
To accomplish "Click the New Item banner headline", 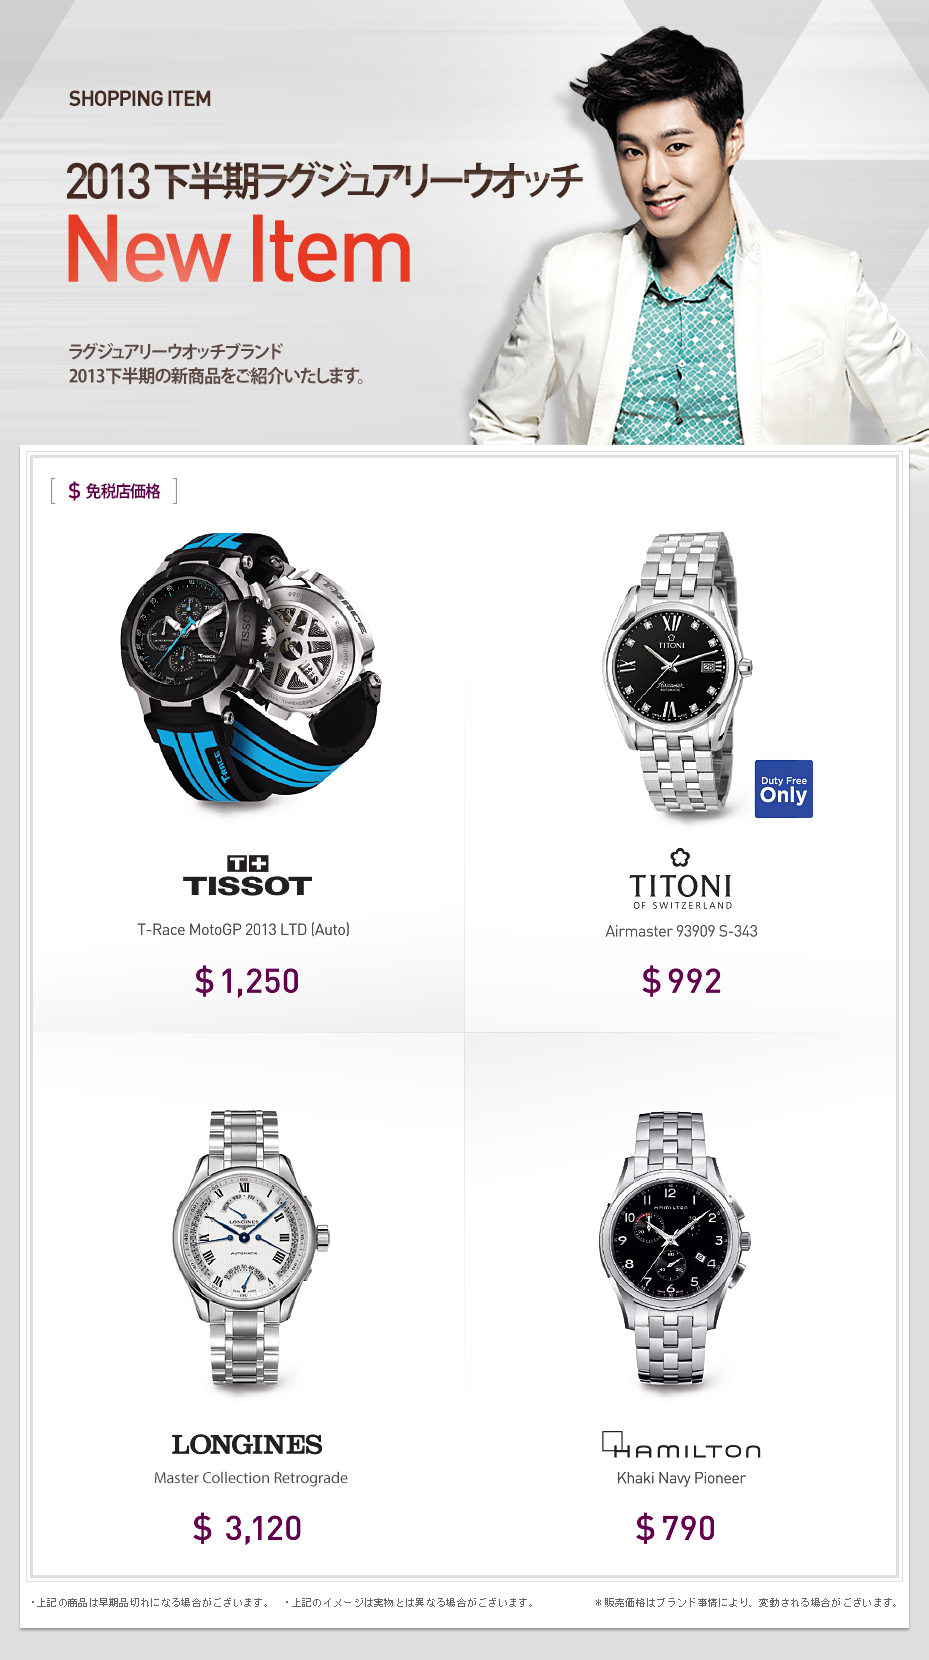I will [239, 250].
